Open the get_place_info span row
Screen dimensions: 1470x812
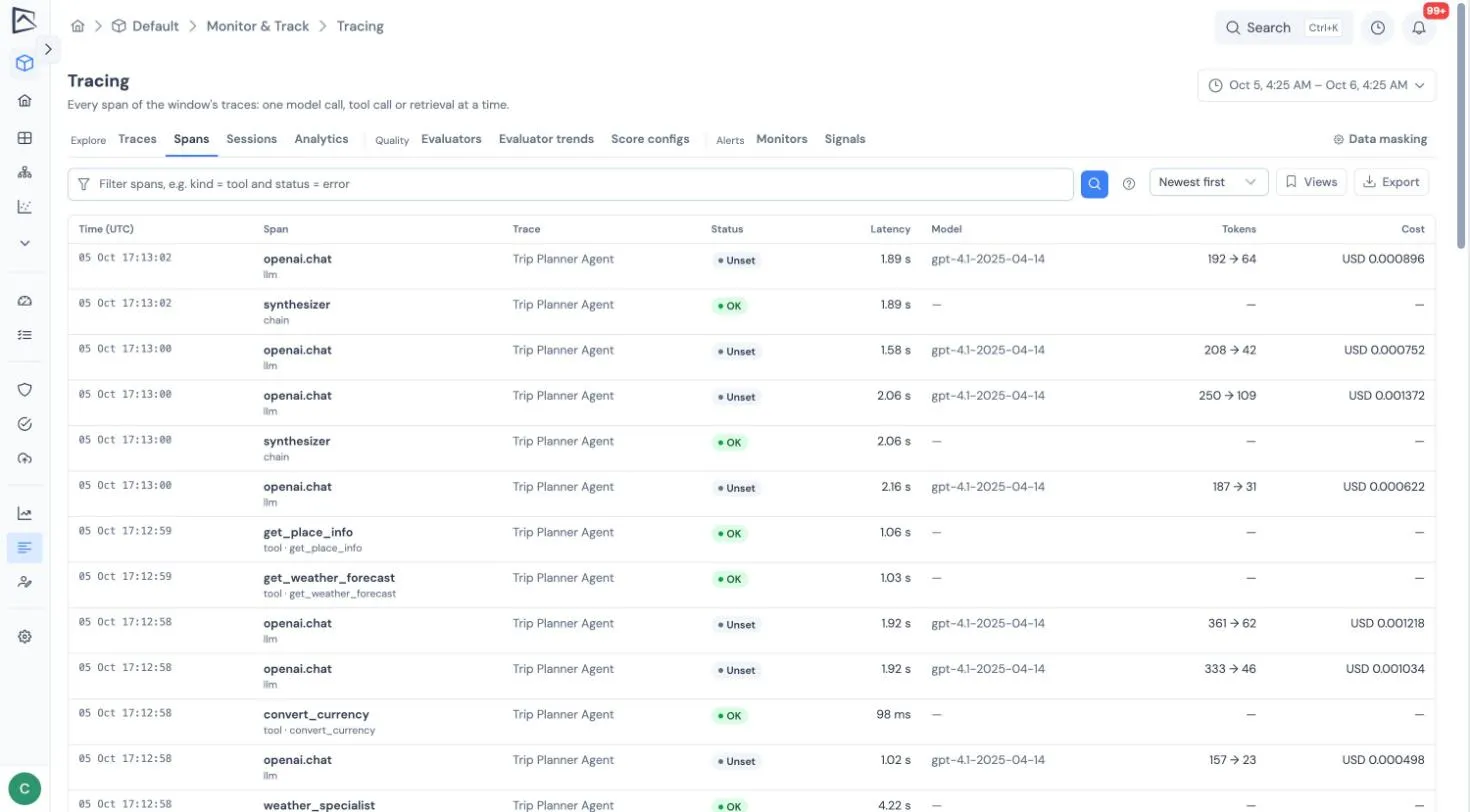[751, 540]
